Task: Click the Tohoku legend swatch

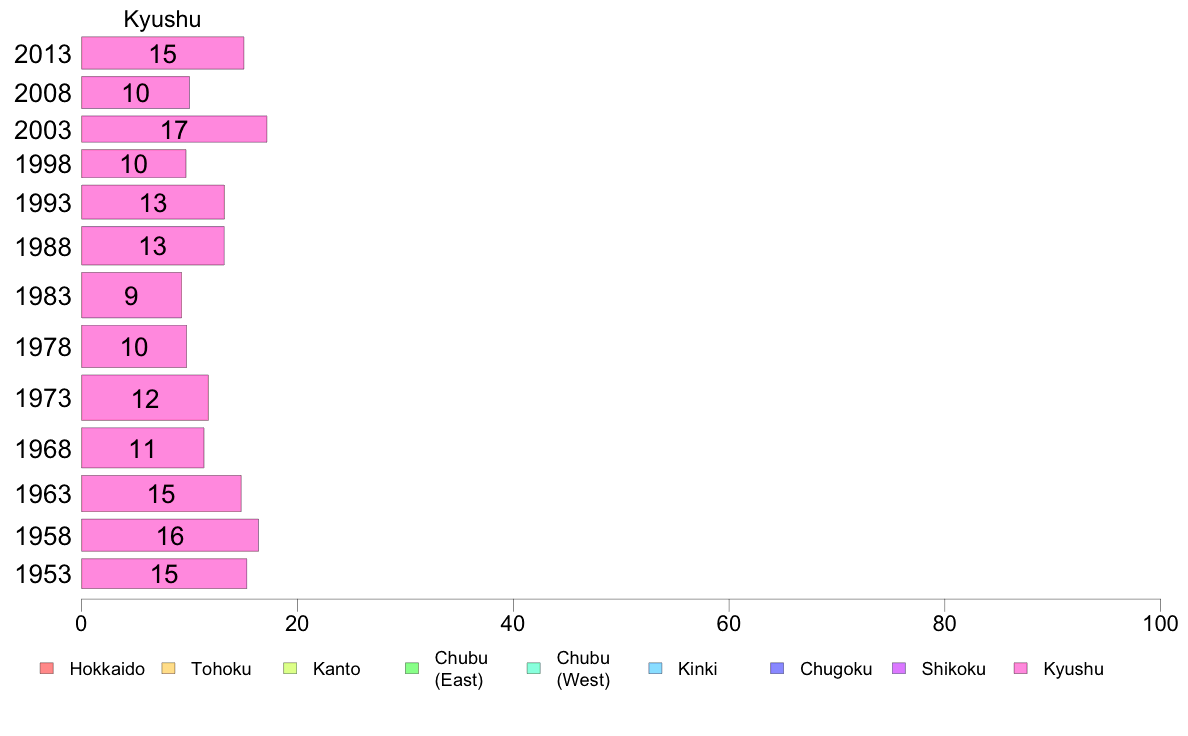Action: coord(168,668)
